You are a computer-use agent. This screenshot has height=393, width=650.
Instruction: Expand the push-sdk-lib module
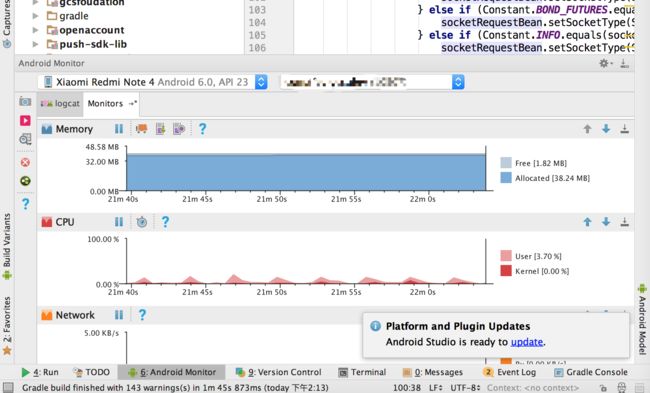click(36, 44)
